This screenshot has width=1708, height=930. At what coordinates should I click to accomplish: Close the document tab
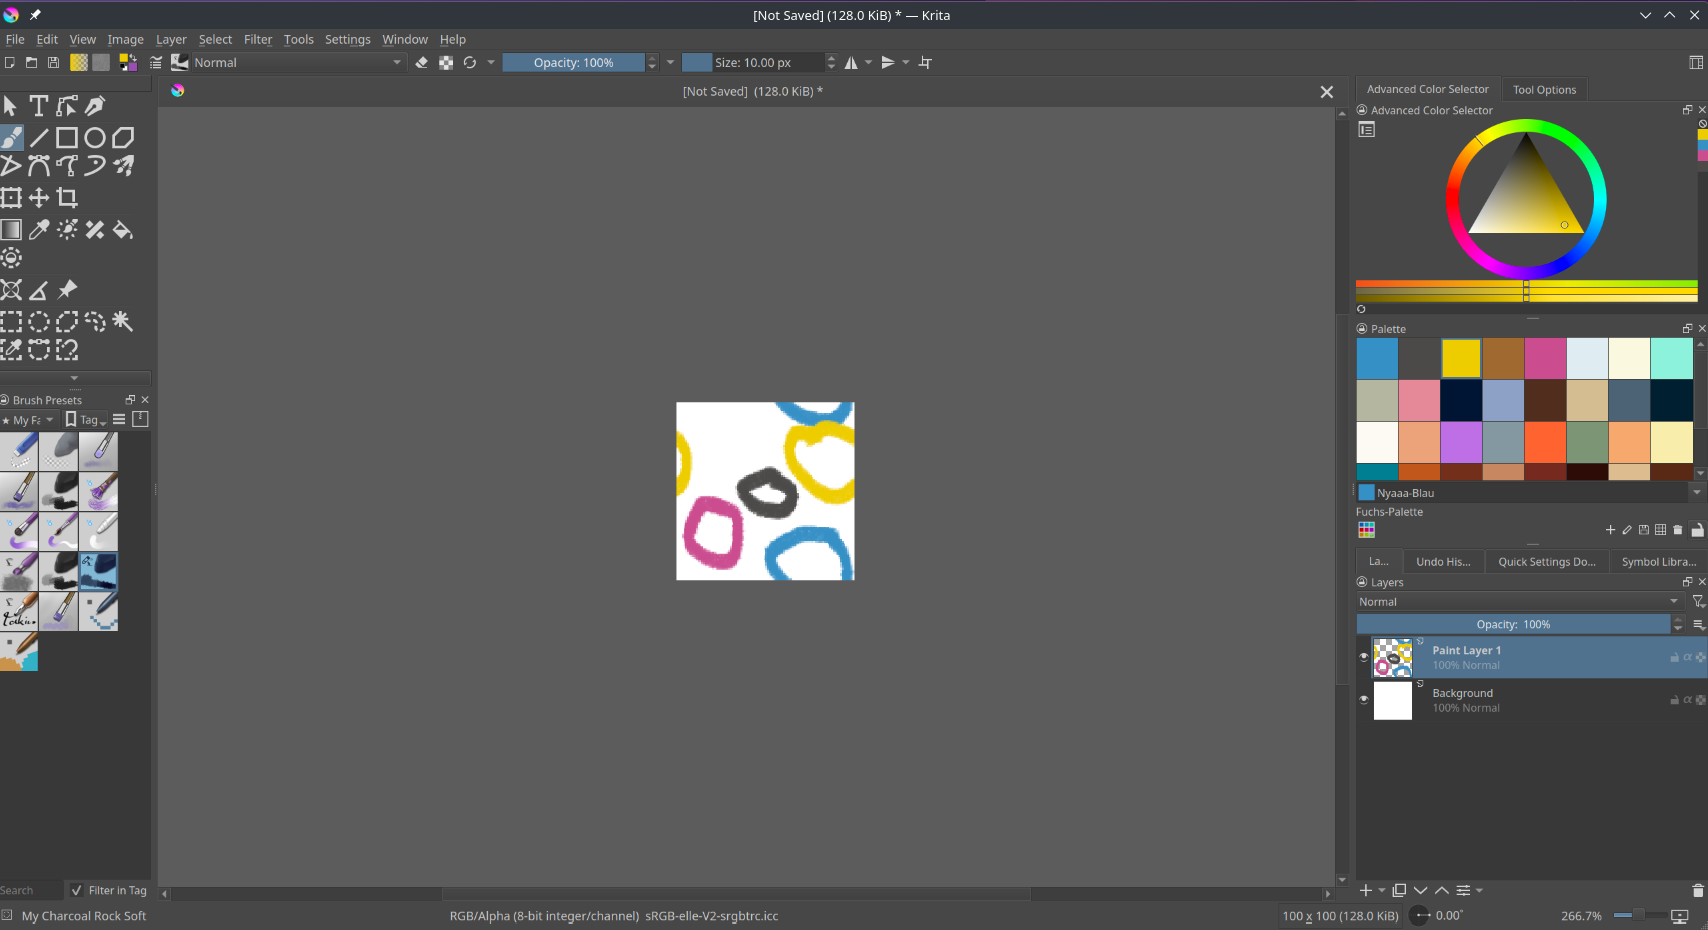tap(1327, 92)
